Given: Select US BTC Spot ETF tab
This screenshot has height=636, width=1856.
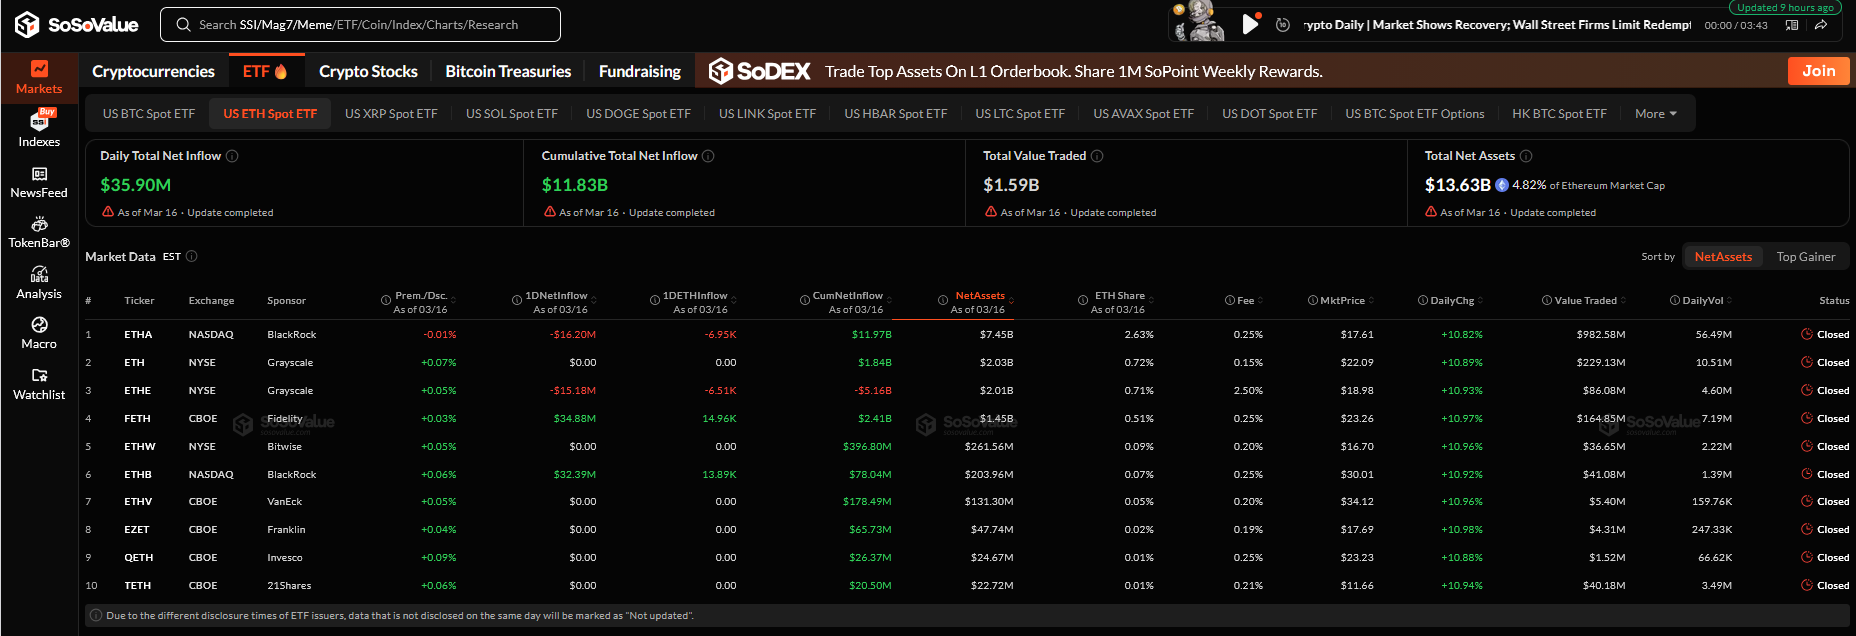Looking at the screenshot, I should 149,114.
